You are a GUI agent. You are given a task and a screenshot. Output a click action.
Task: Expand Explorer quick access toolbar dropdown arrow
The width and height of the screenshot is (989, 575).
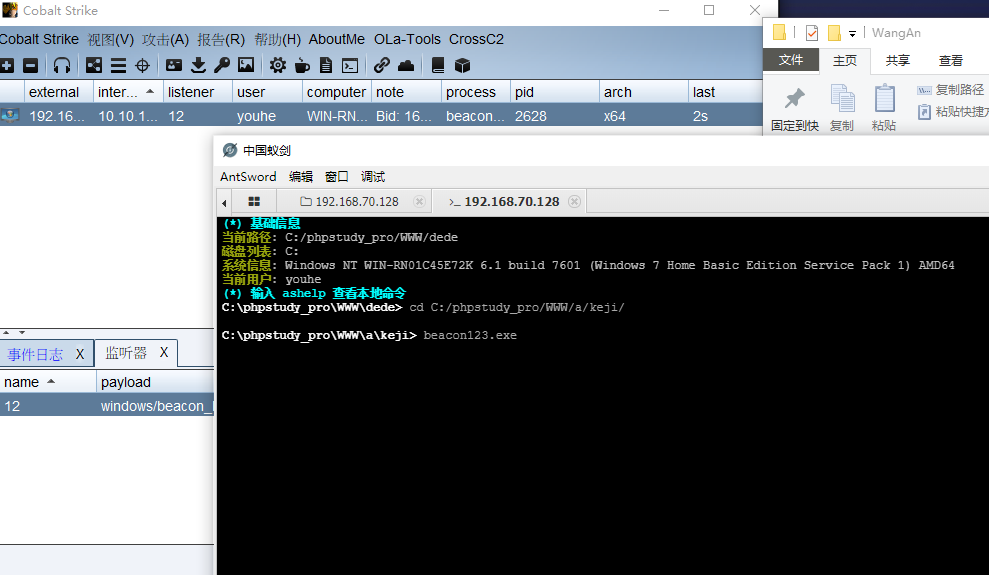point(852,34)
